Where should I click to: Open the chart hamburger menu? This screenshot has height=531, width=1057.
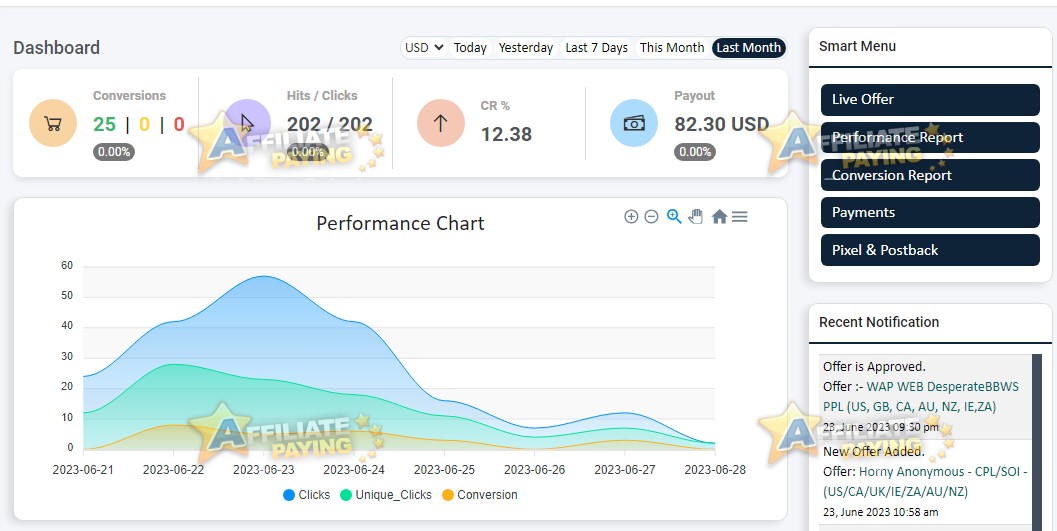point(739,216)
